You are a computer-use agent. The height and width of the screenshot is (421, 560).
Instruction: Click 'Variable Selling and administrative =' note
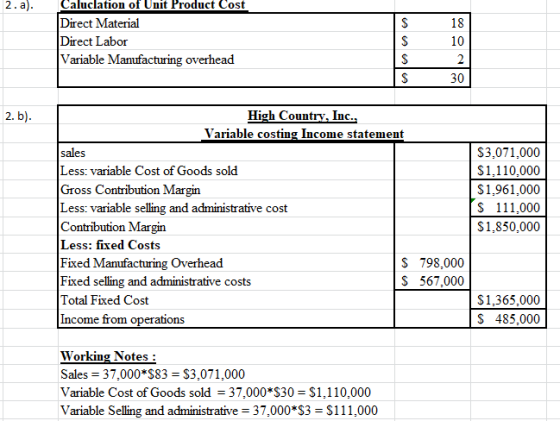(x=219, y=411)
